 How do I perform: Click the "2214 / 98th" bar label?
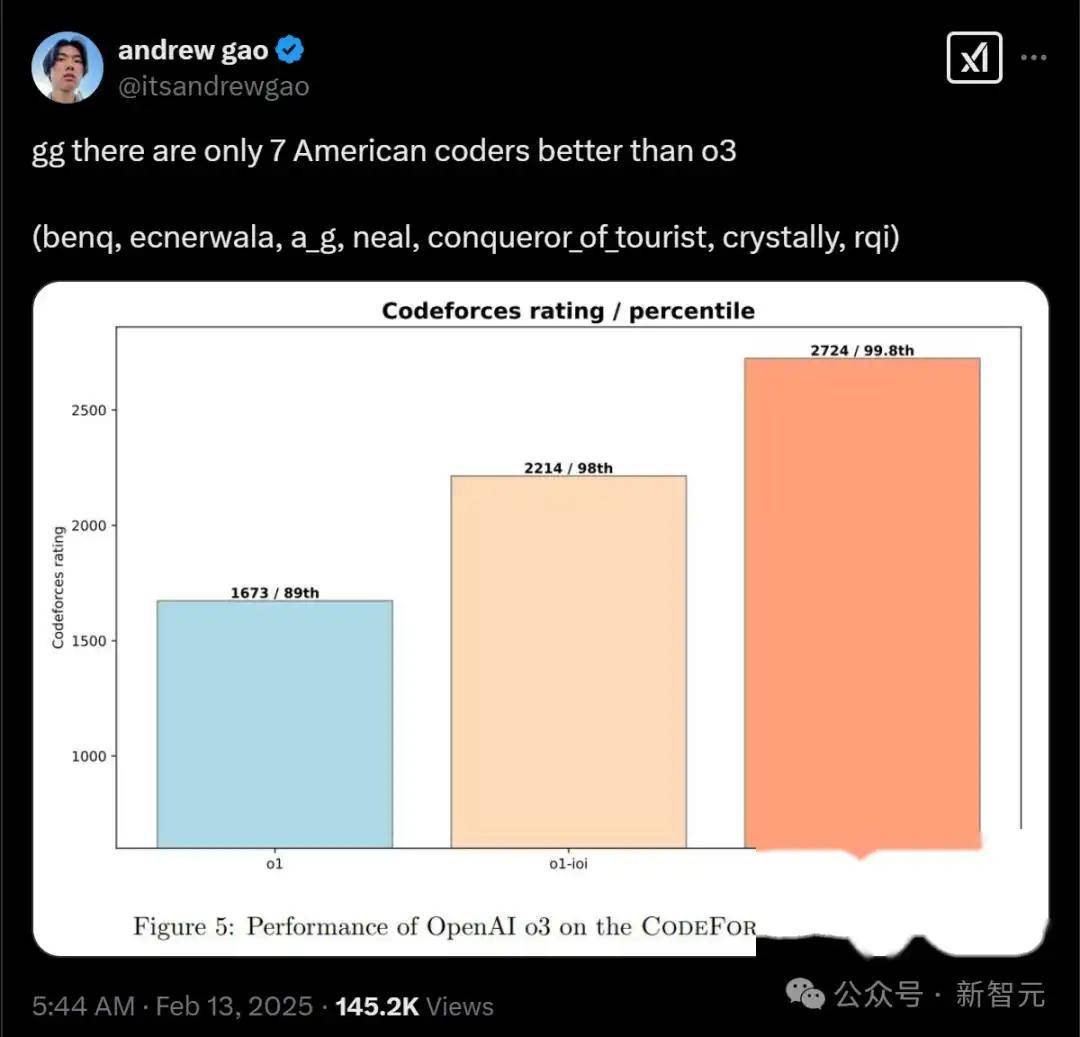(x=568, y=468)
